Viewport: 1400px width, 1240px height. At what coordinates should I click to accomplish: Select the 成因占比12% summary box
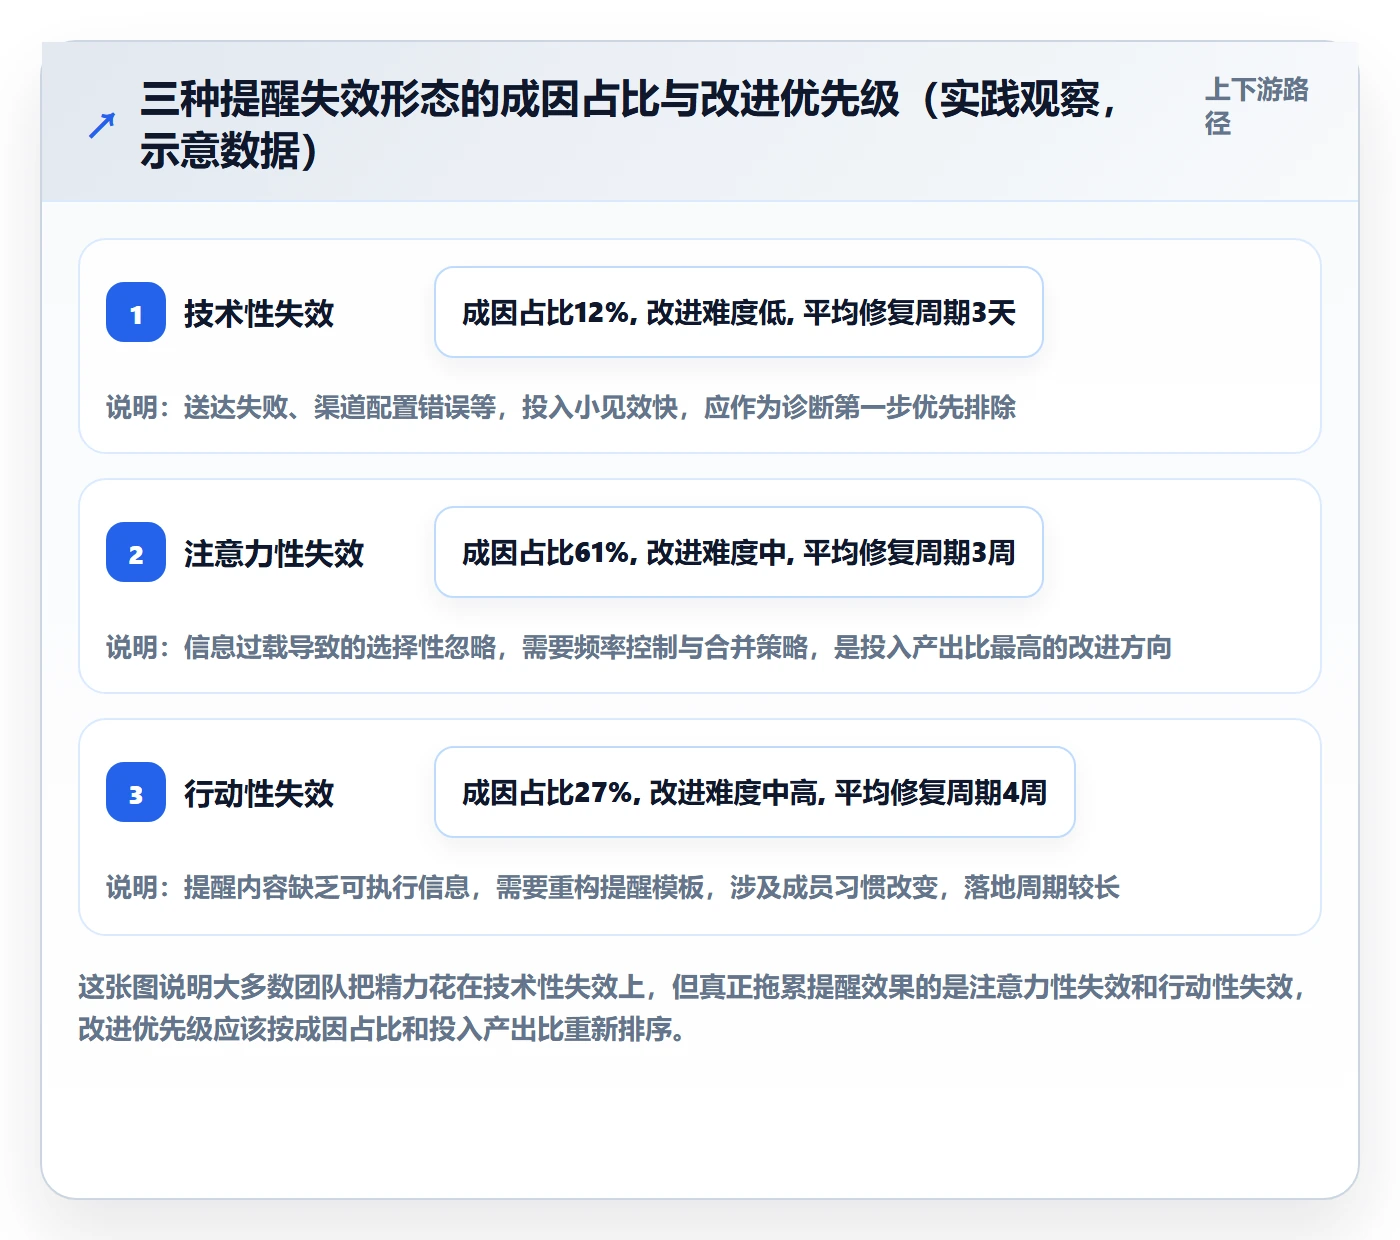[x=739, y=312]
